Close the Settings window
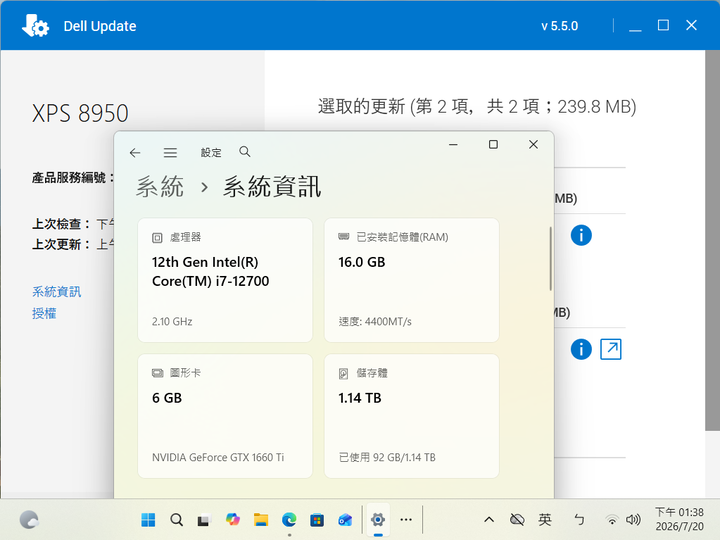This screenshot has height=540, width=720. click(533, 145)
